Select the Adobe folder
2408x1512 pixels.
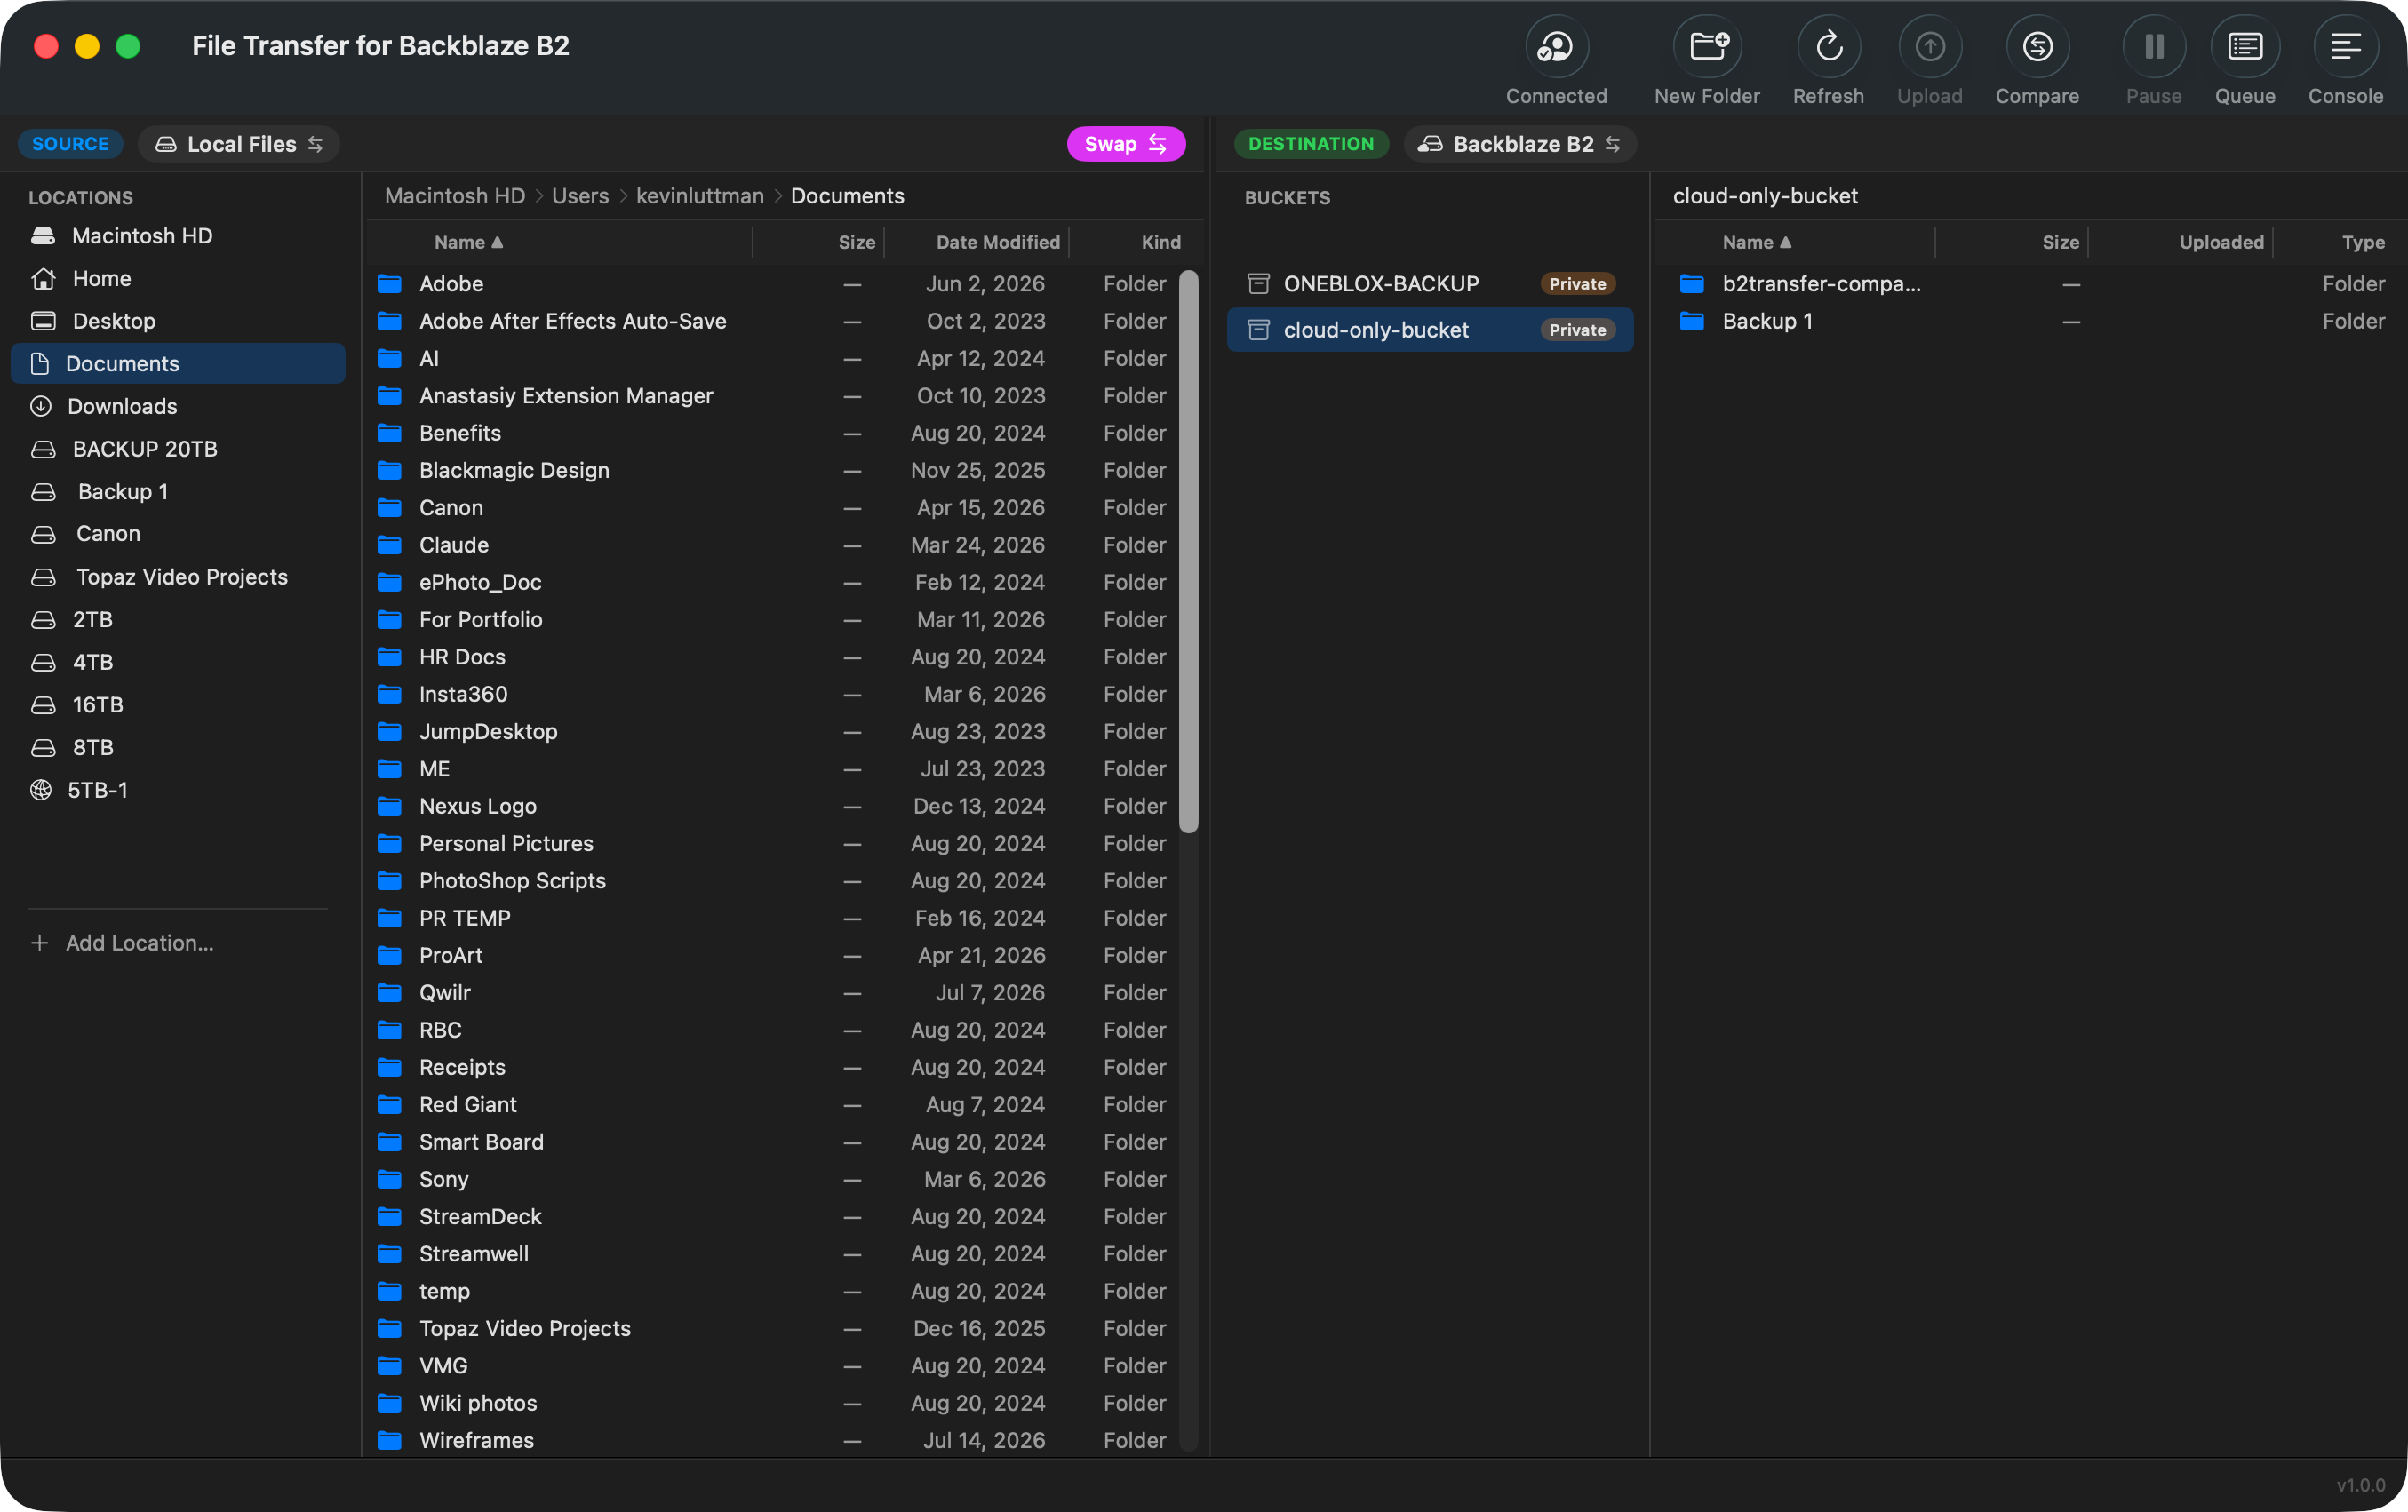coord(772,284)
